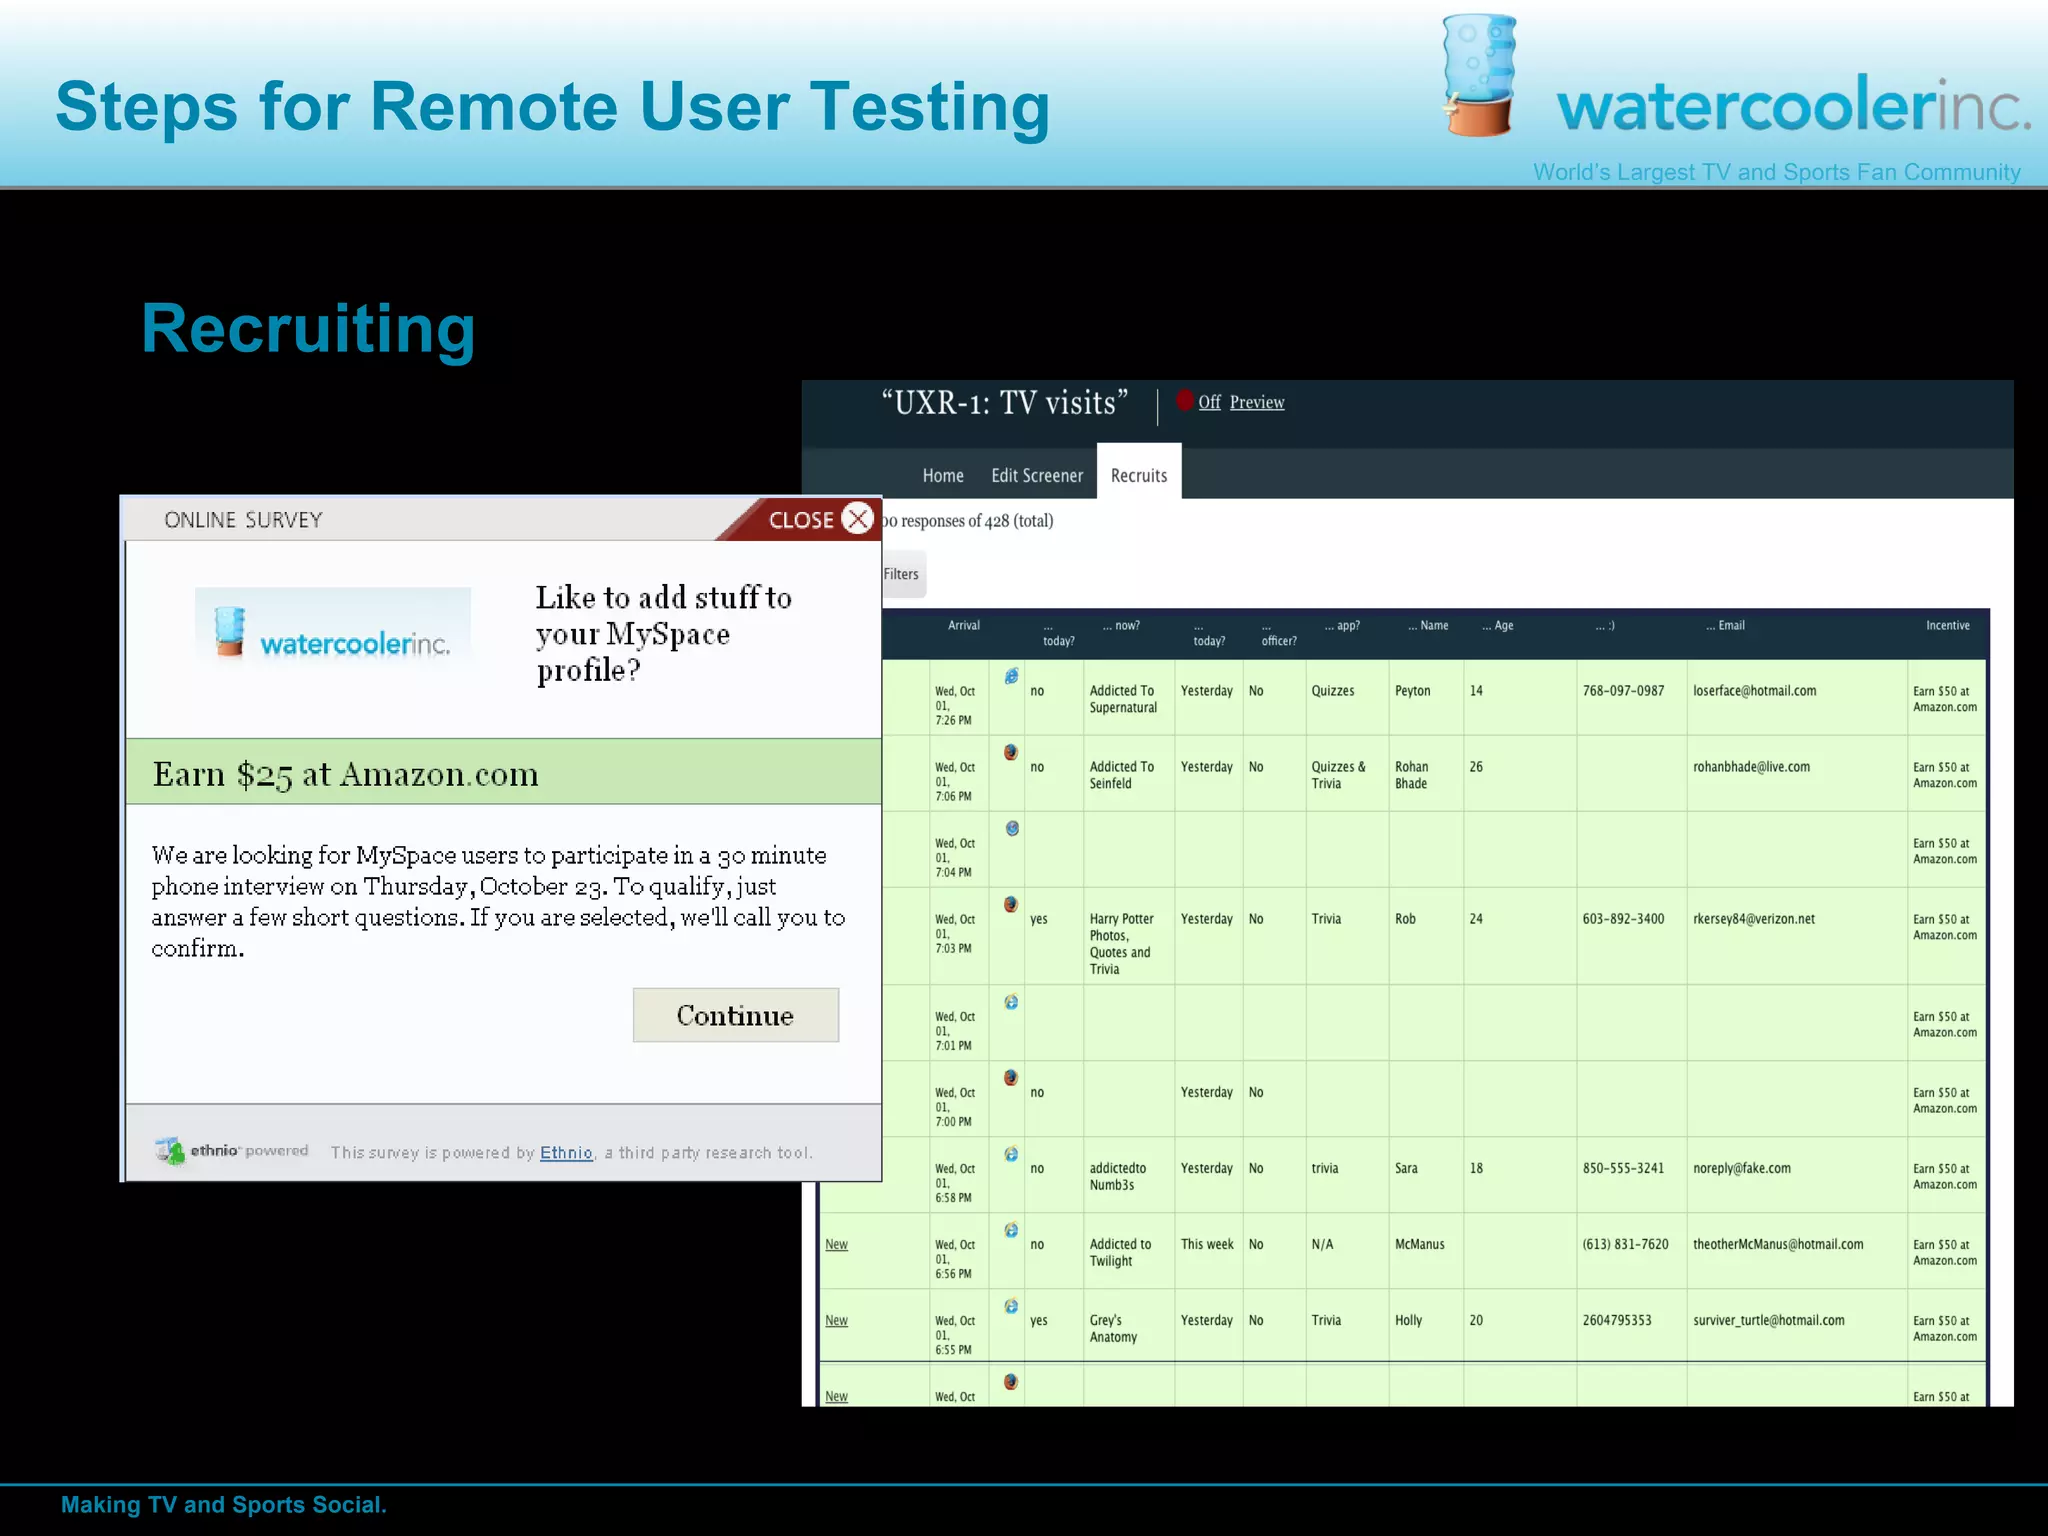Click Firefox icon in the 7:00 PM row
2048x1536 pixels.
(x=1012, y=1078)
